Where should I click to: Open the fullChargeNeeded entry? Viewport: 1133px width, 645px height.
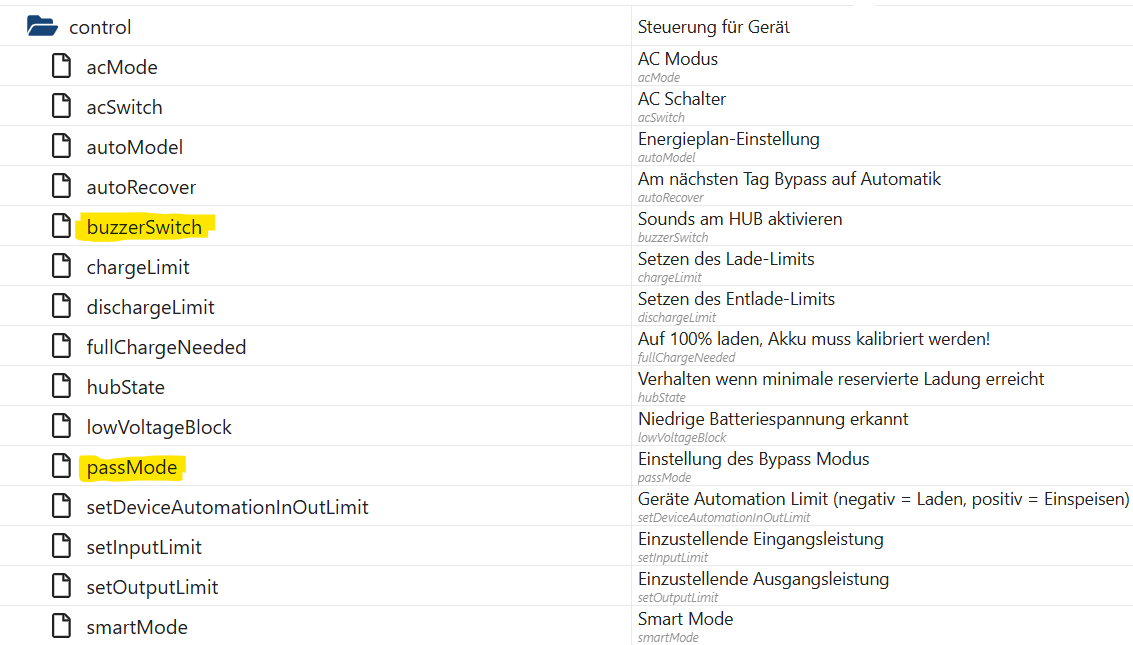166,347
